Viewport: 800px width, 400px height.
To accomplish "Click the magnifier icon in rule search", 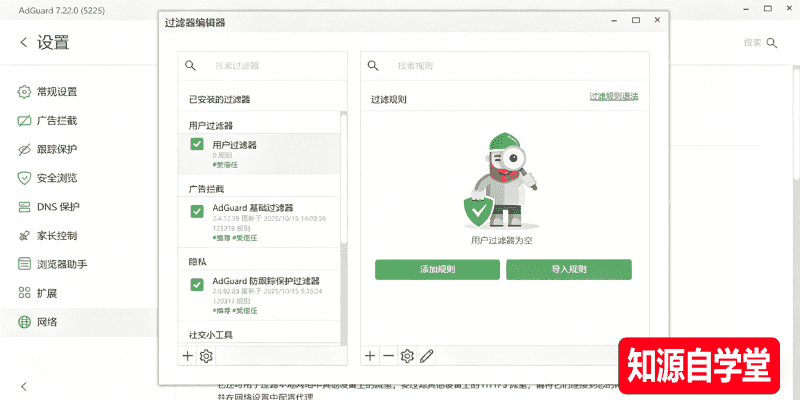I will point(373,65).
